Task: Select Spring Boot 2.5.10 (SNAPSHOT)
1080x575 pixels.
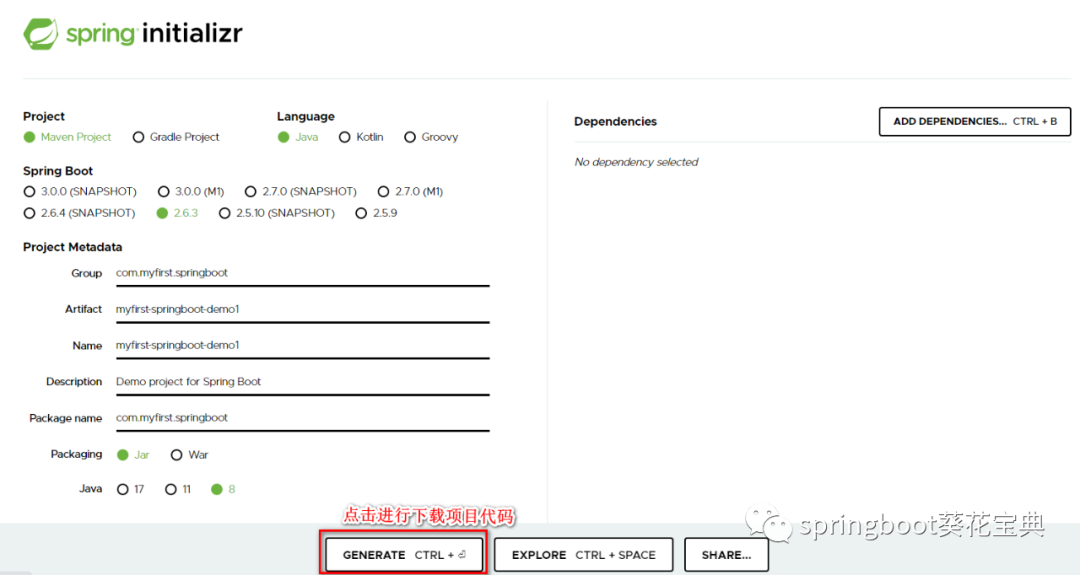Action: (277, 213)
